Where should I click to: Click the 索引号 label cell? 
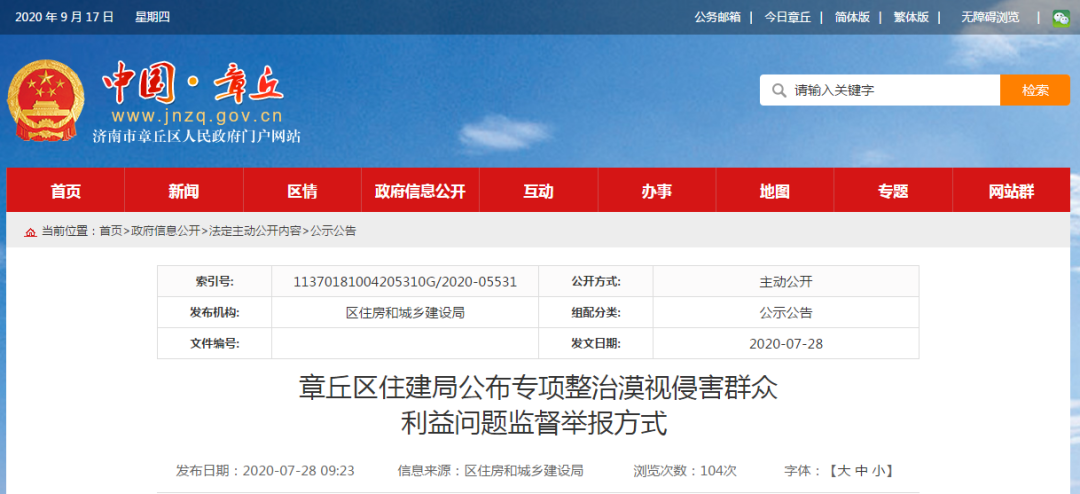[215, 281]
